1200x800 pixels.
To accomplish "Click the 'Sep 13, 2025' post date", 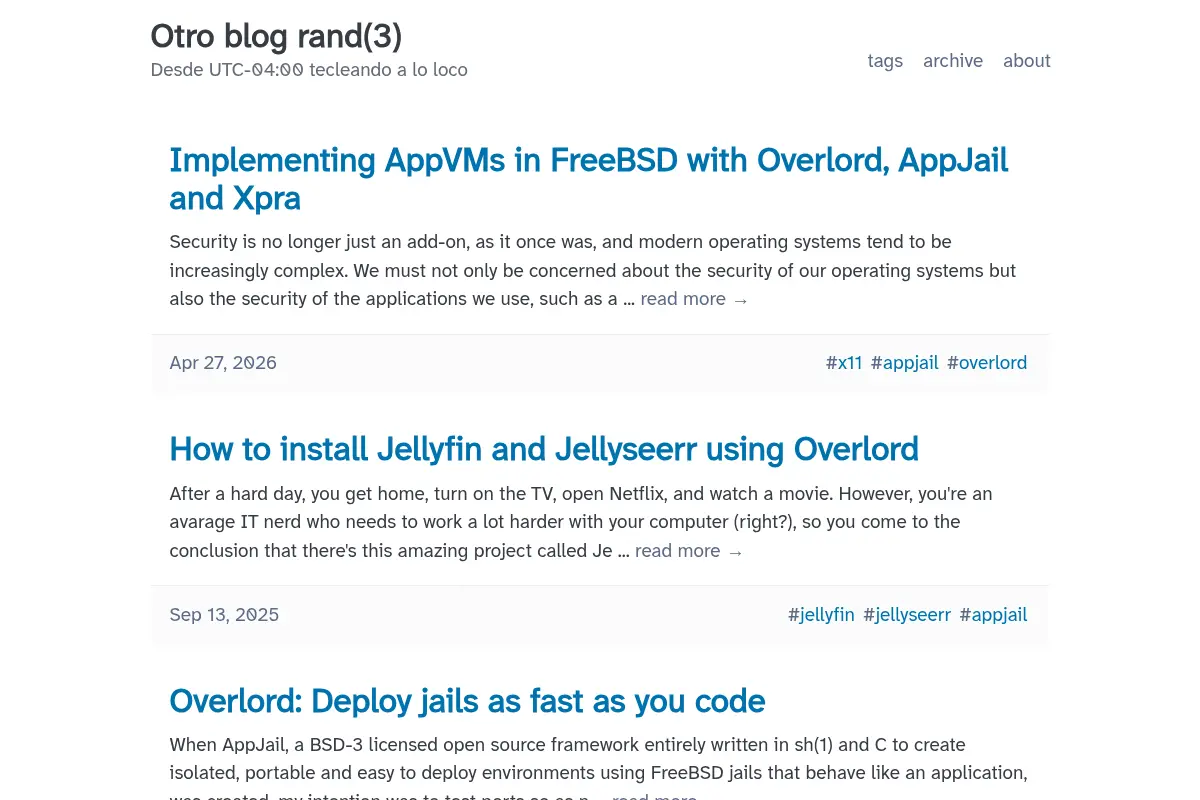I will 224,615.
